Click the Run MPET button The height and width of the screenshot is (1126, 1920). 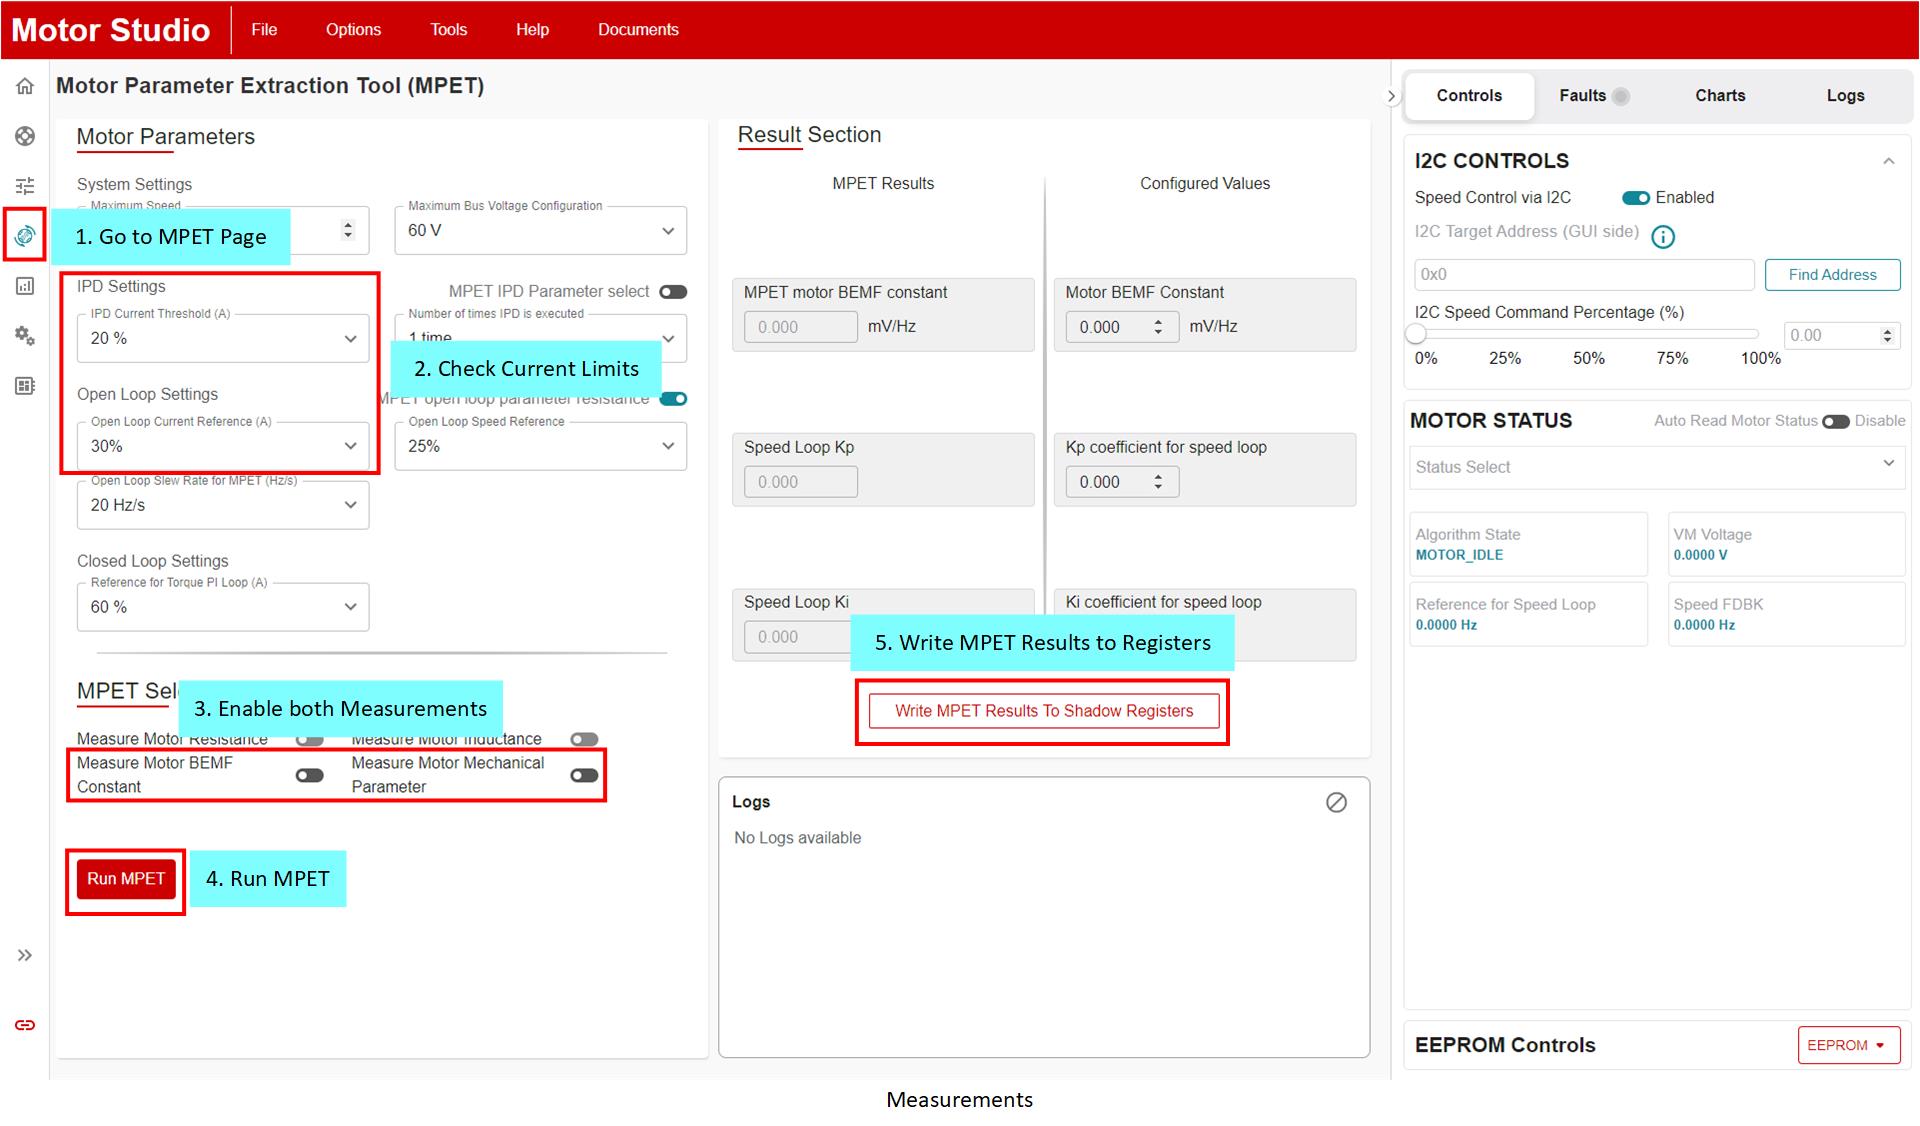(126, 879)
